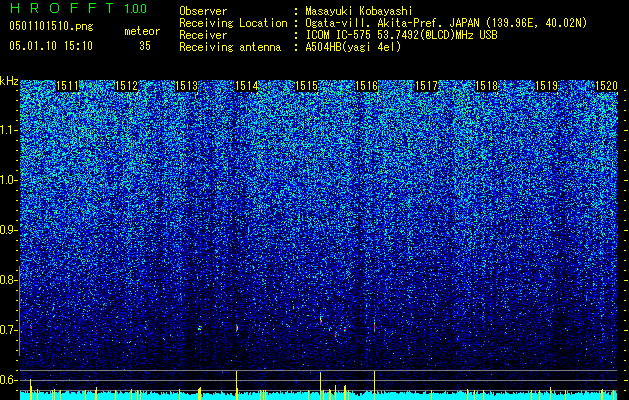The width and height of the screenshot is (629, 400).
Task: Click the tall yellow spike below 1514
Action: 236,385
